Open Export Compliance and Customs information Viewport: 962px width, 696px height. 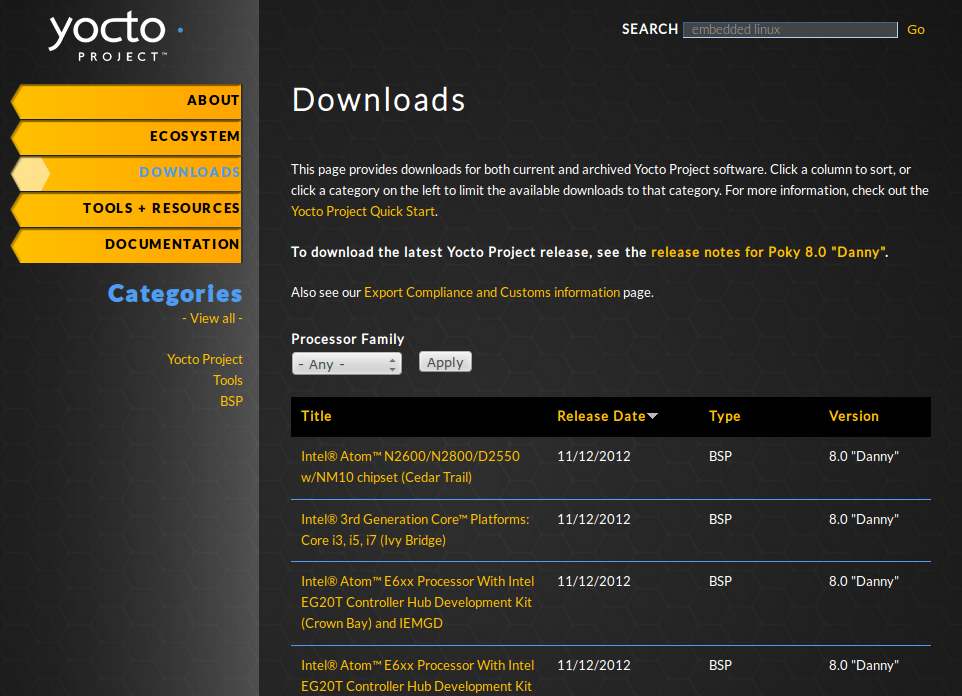(491, 292)
